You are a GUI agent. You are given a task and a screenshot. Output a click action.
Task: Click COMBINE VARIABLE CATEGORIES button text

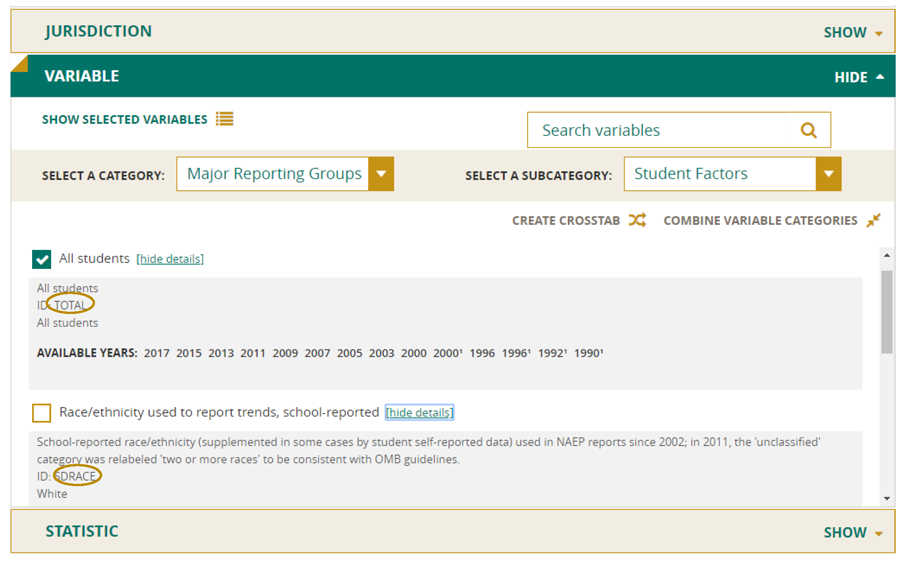[x=761, y=220]
